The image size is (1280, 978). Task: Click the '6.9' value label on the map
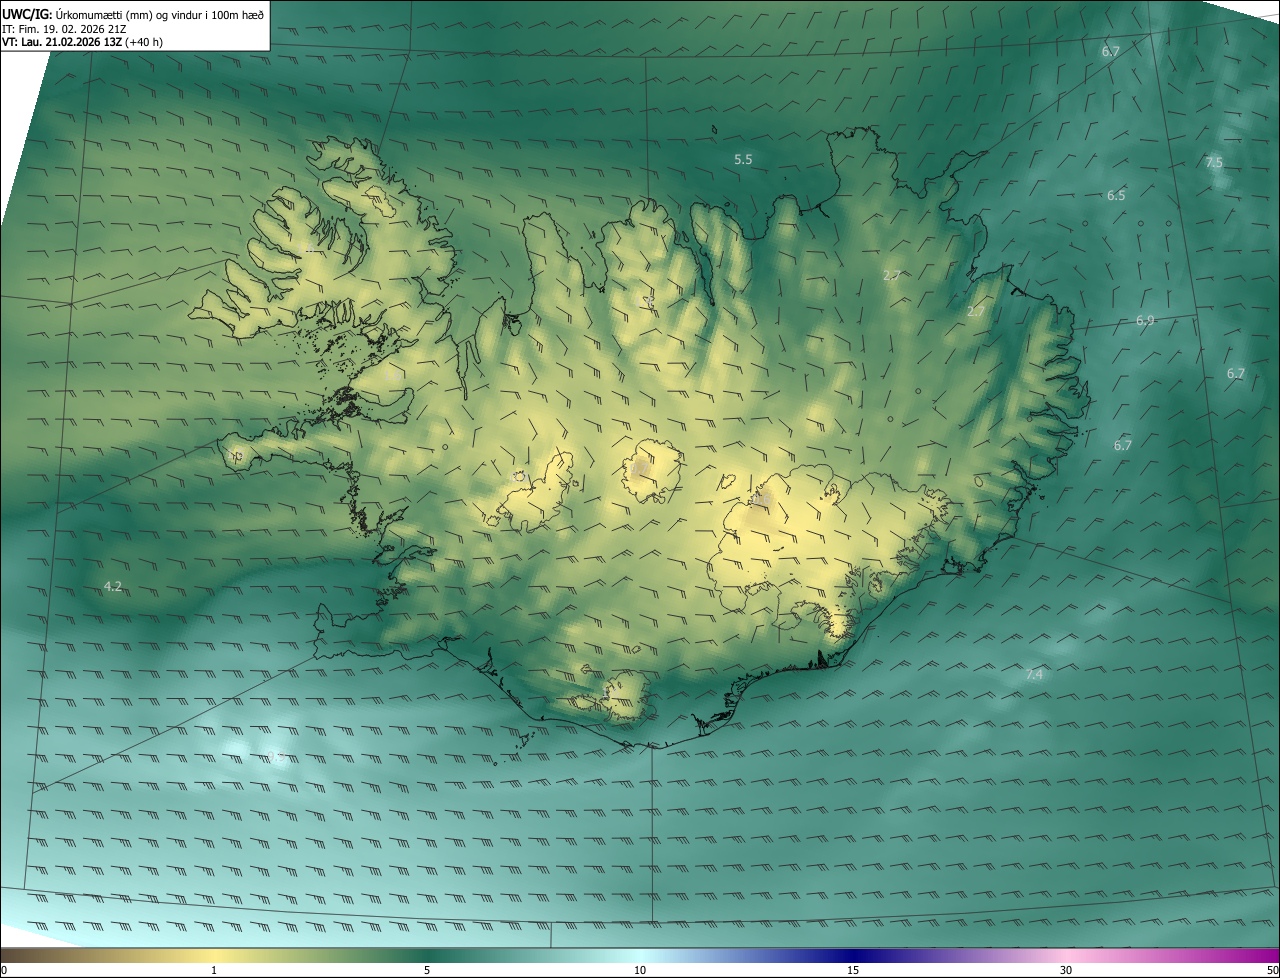pyautogui.click(x=1145, y=321)
